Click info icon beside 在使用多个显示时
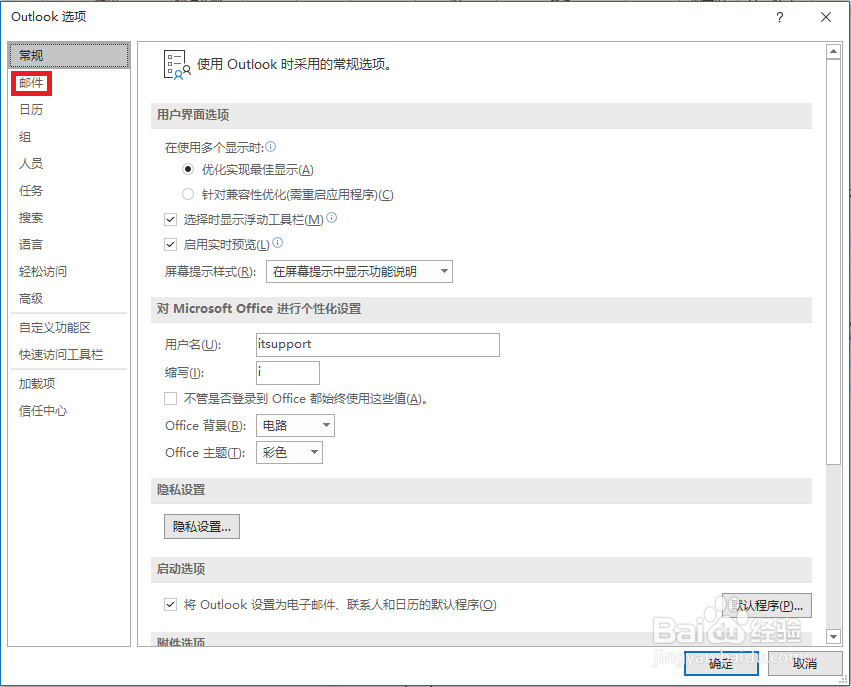Image resolution: width=851 pixels, height=687 pixels. (x=270, y=147)
